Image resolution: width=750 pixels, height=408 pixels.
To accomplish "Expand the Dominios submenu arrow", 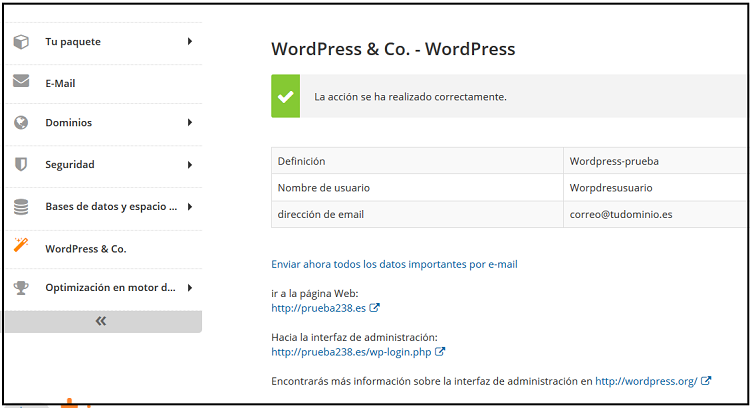I will tap(190, 122).
